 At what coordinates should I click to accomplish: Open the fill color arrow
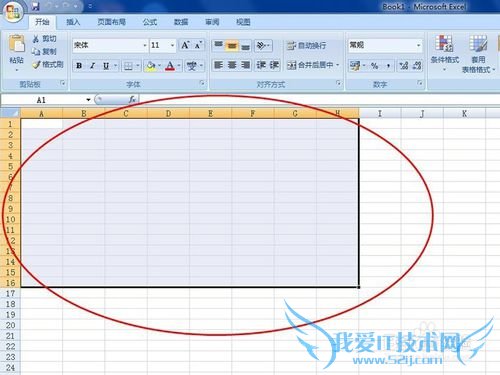coord(159,66)
